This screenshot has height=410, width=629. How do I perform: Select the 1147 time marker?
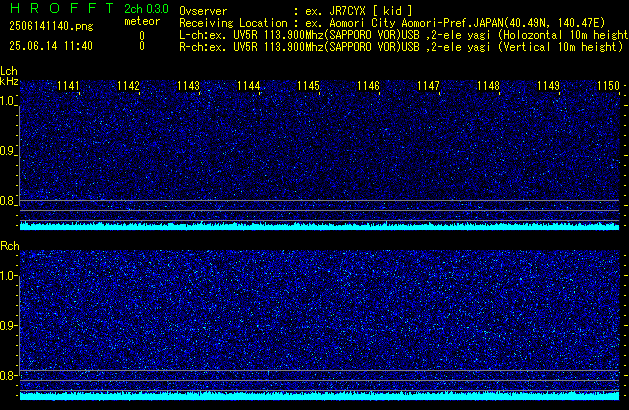click(428, 86)
